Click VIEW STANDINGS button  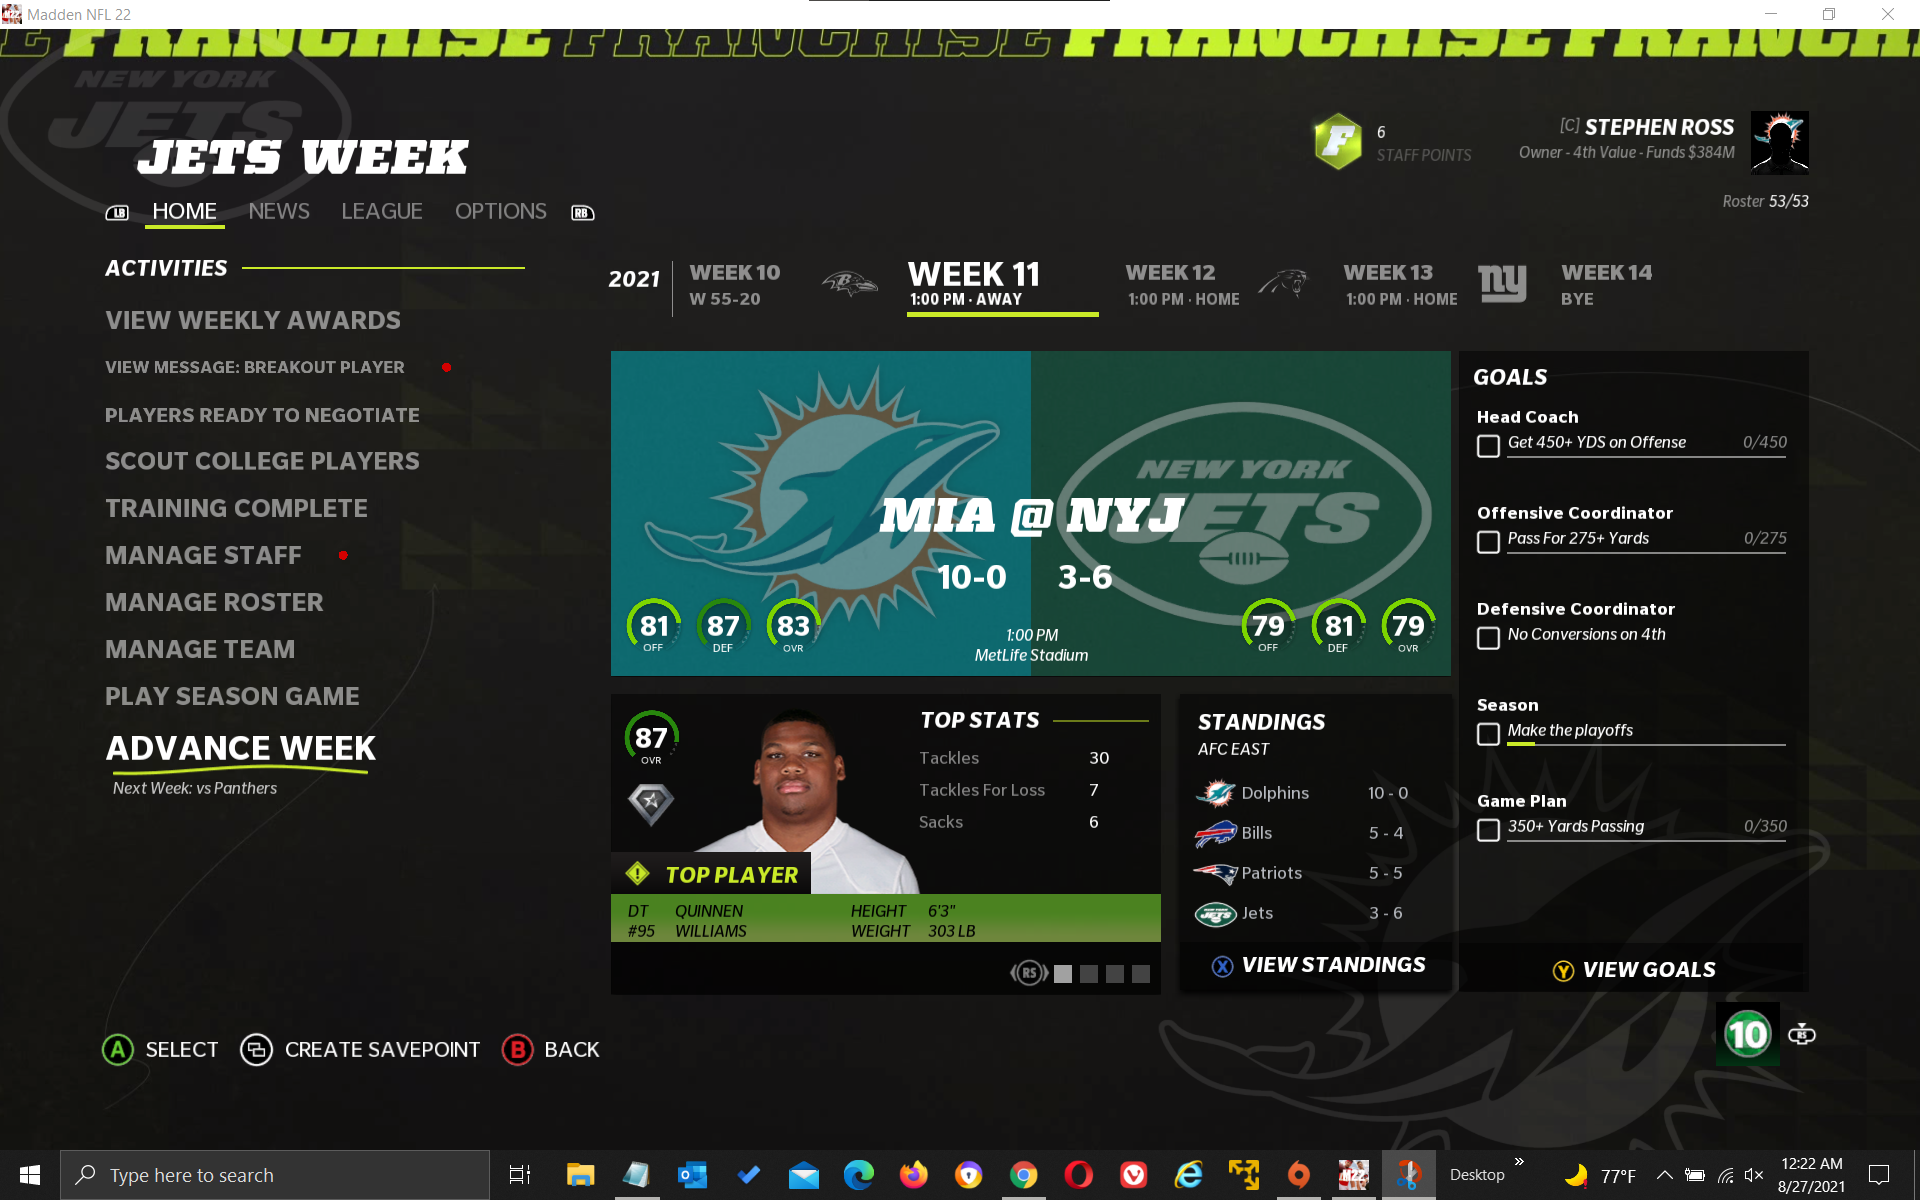pyautogui.click(x=1318, y=965)
